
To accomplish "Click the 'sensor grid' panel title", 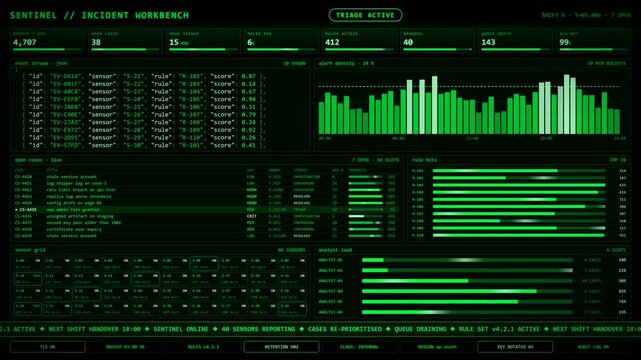I will (x=30, y=250).
